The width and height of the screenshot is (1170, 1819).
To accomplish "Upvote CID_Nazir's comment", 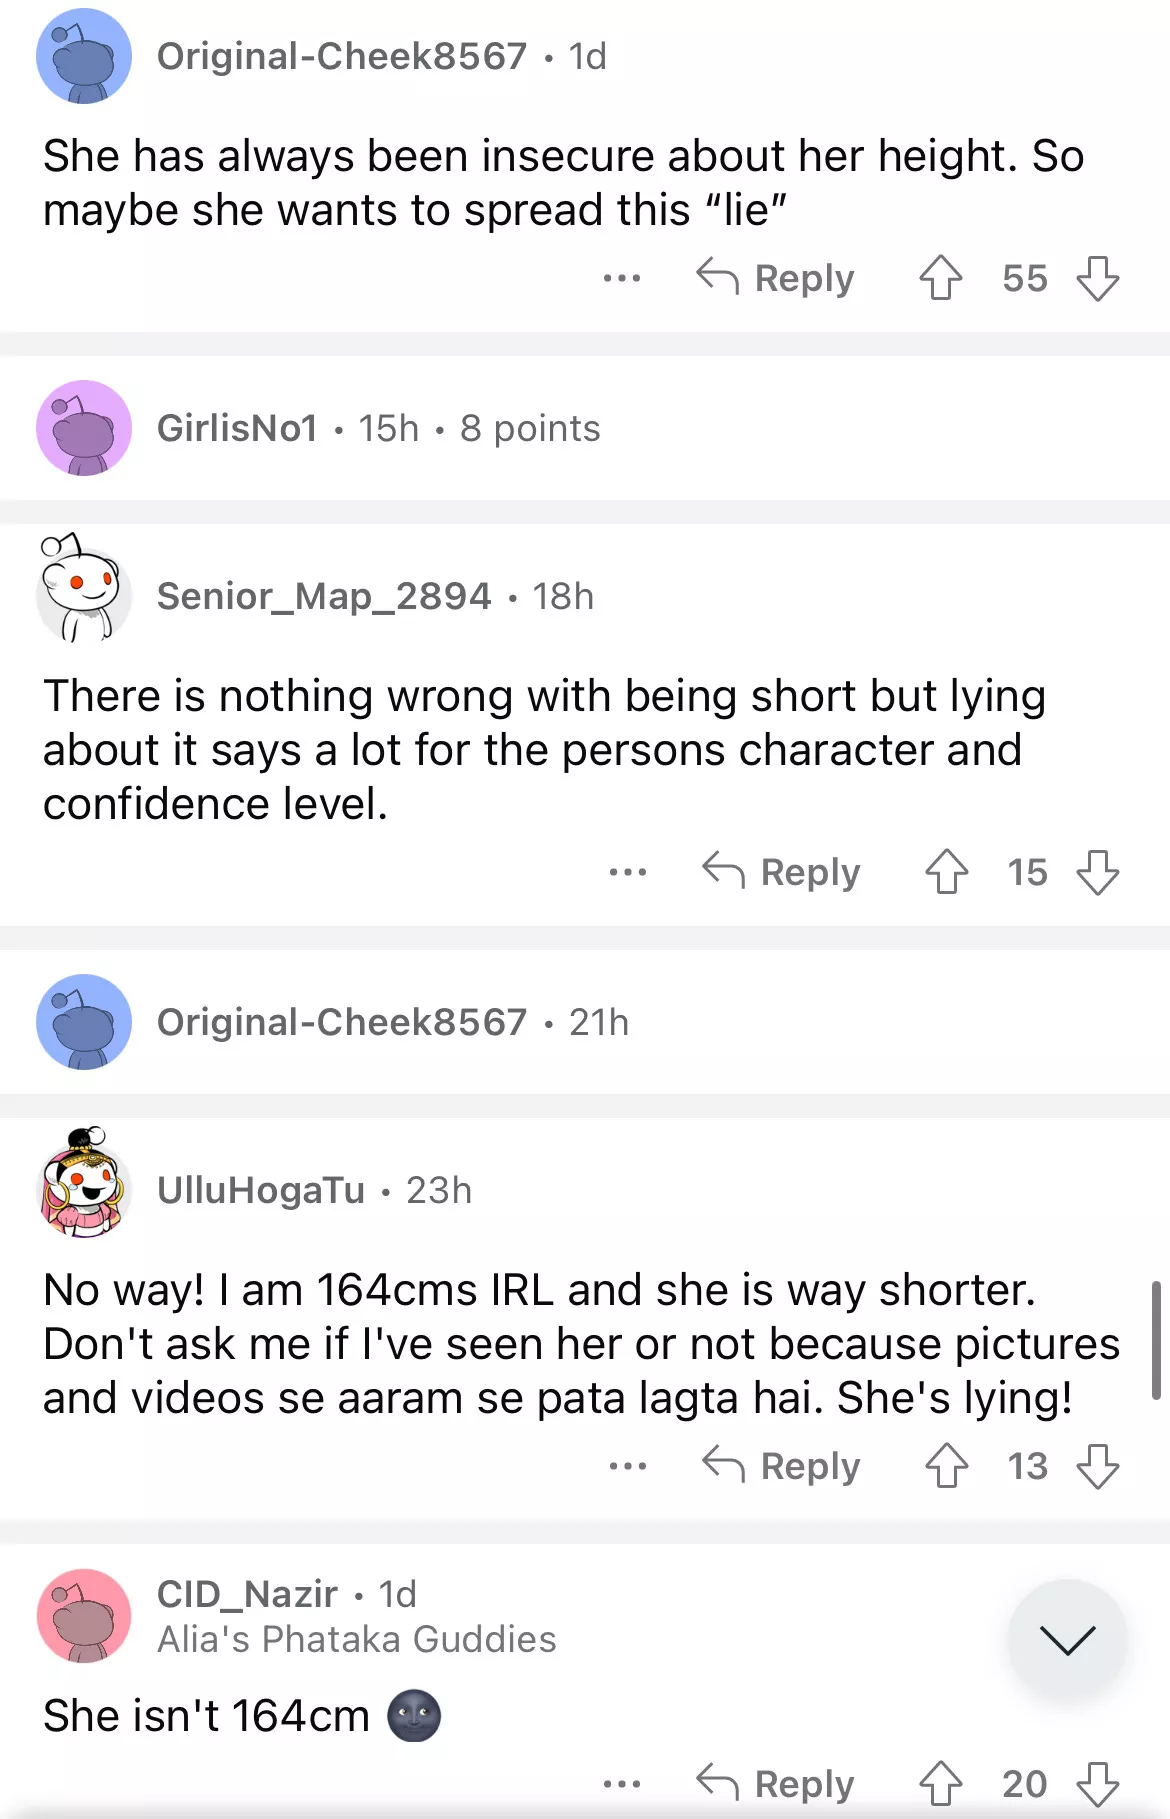I will 940,1783.
